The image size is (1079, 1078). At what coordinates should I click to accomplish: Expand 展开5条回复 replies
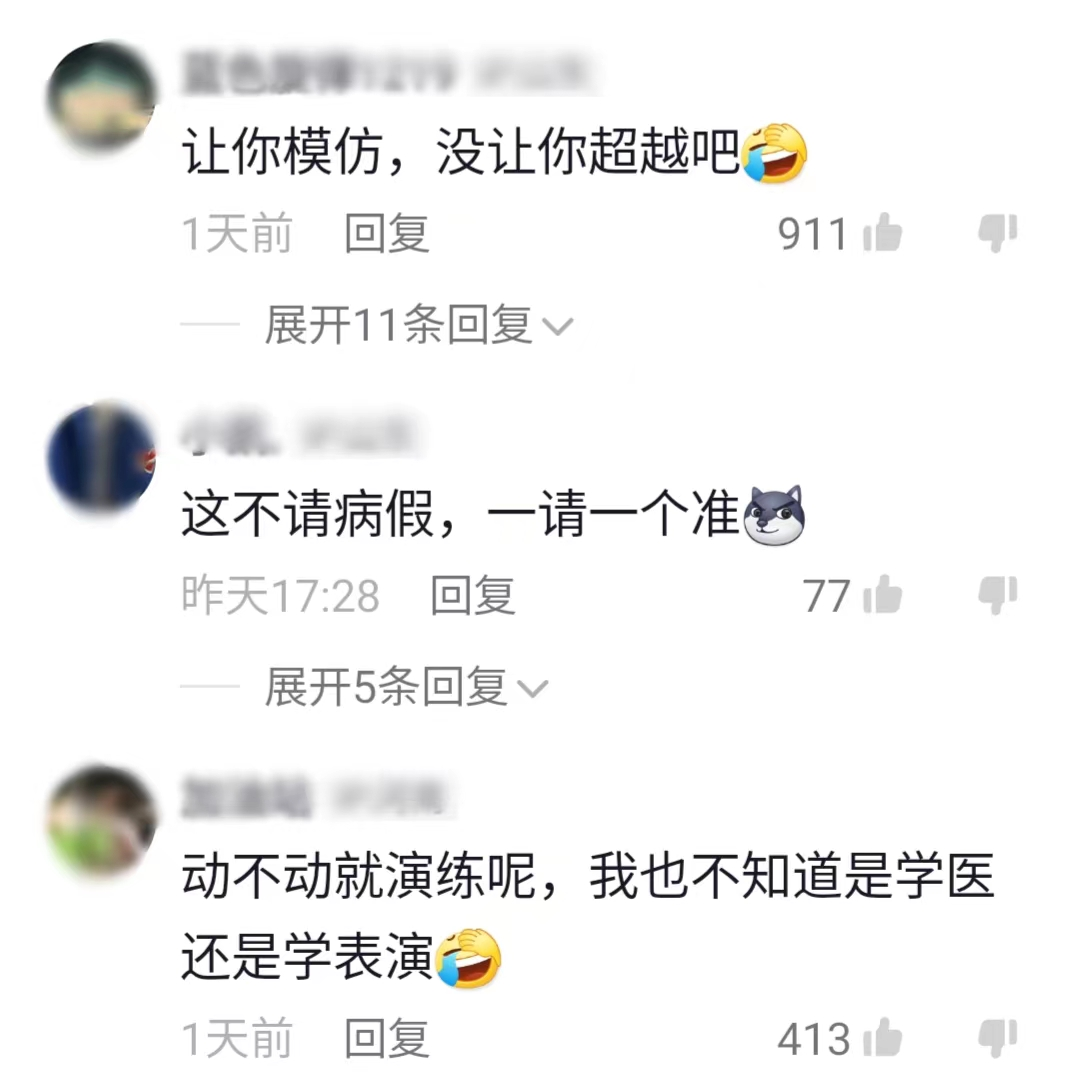tap(406, 687)
